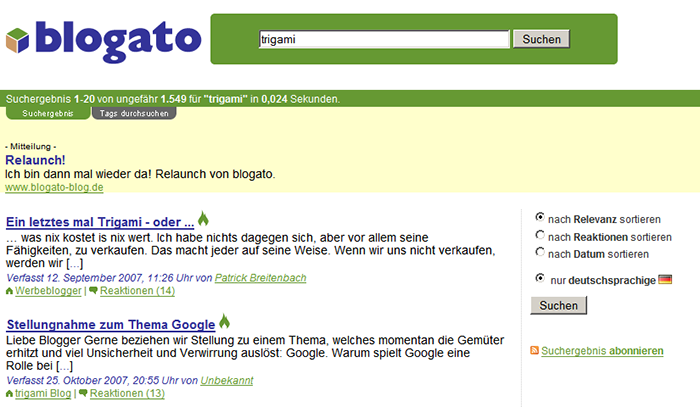Click the speech bubble icon before Reaktionen (13)
Image resolution: width=700 pixels, height=407 pixels.
[x=83, y=393]
